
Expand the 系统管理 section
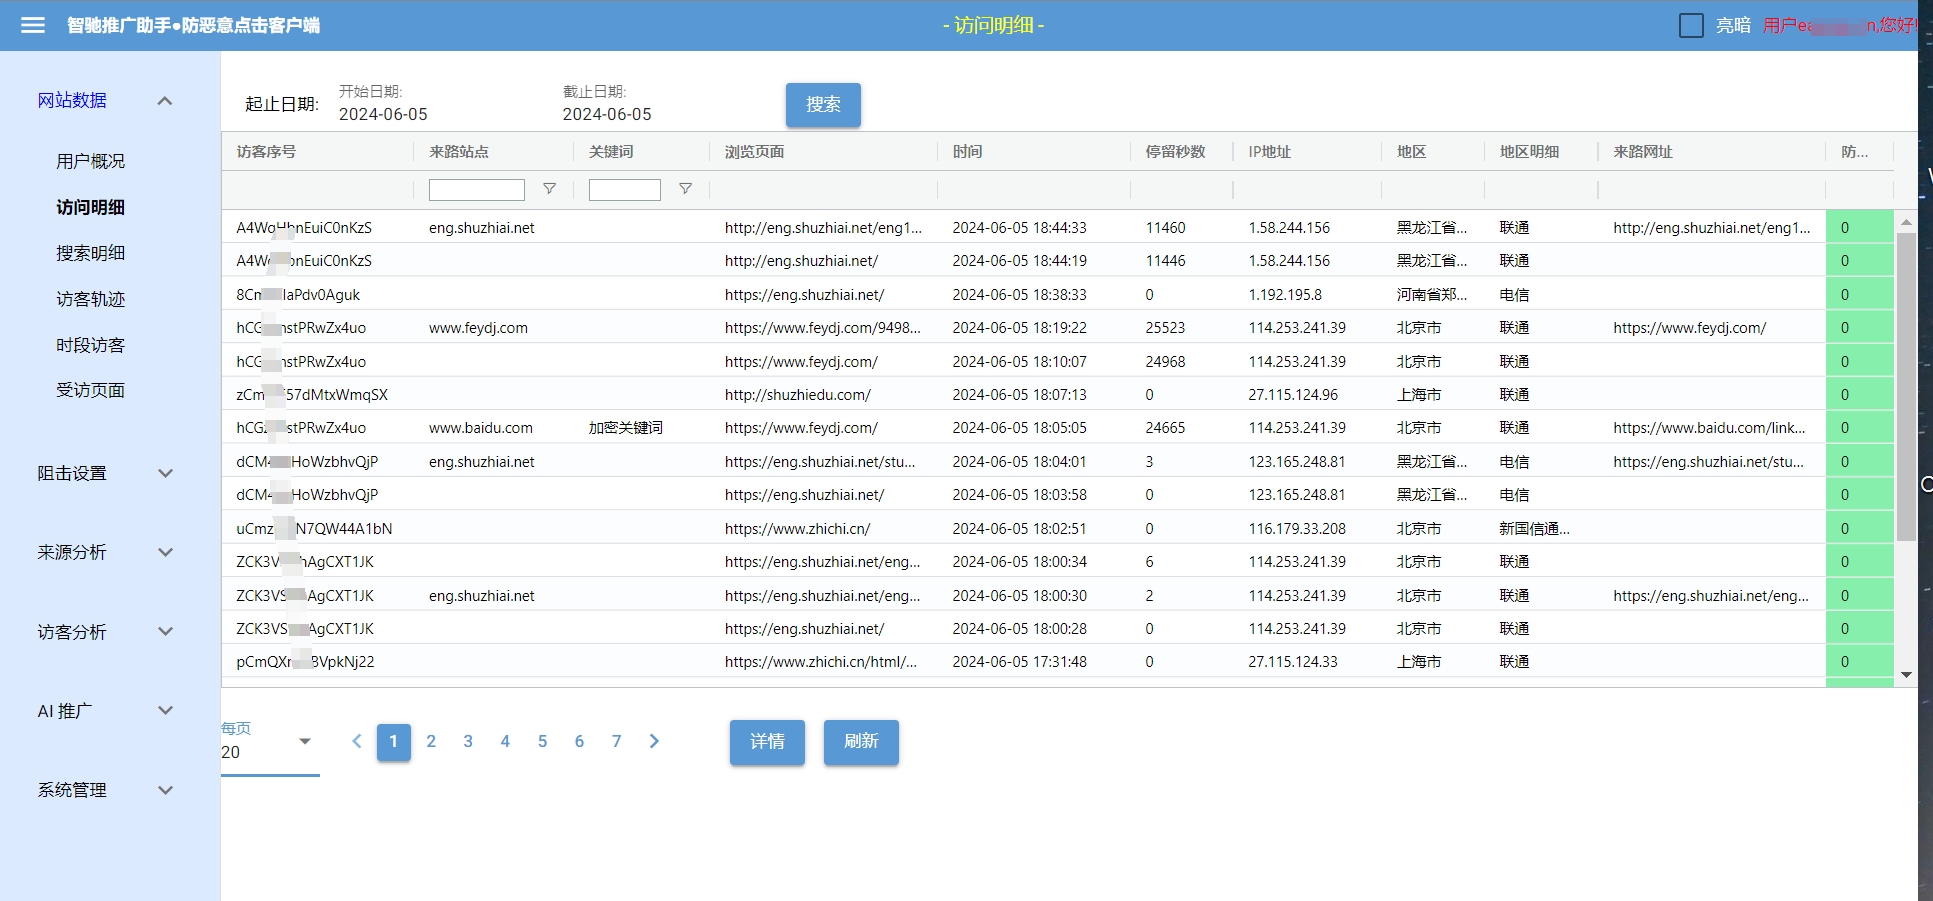[x=105, y=790]
